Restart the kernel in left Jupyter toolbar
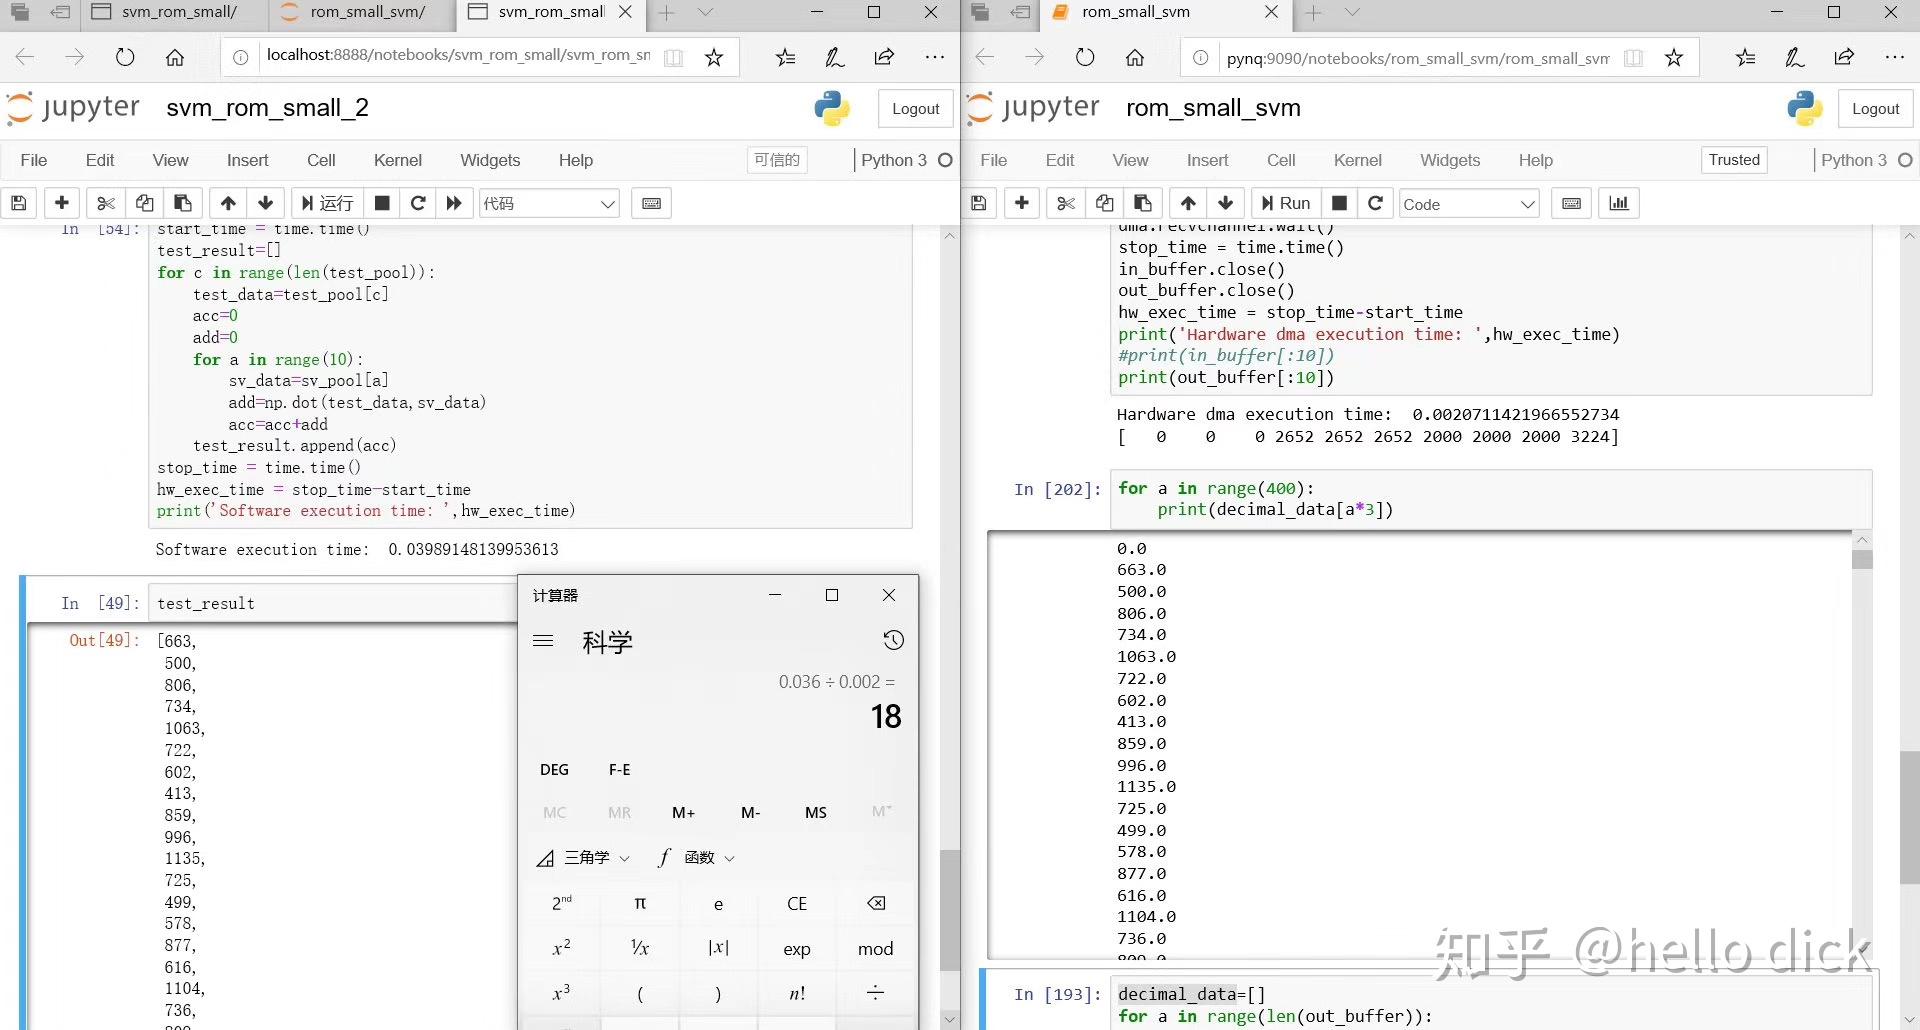This screenshot has width=1920, height=1030. tap(419, 204)
